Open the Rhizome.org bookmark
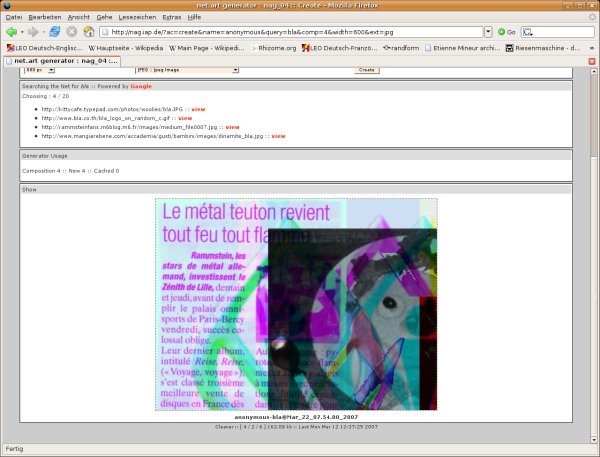Image resolution: width=600 pixels, height=457 pixels. pos(273,48)
